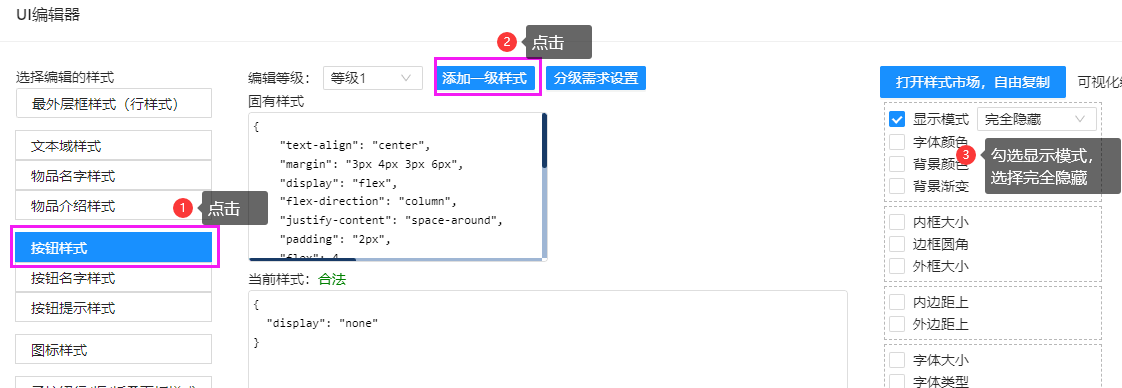The height and width of the screenshot is (388, 1122).
Task: Click 打开样式市场，自由复制 button
Action: [x=972, y=82]
